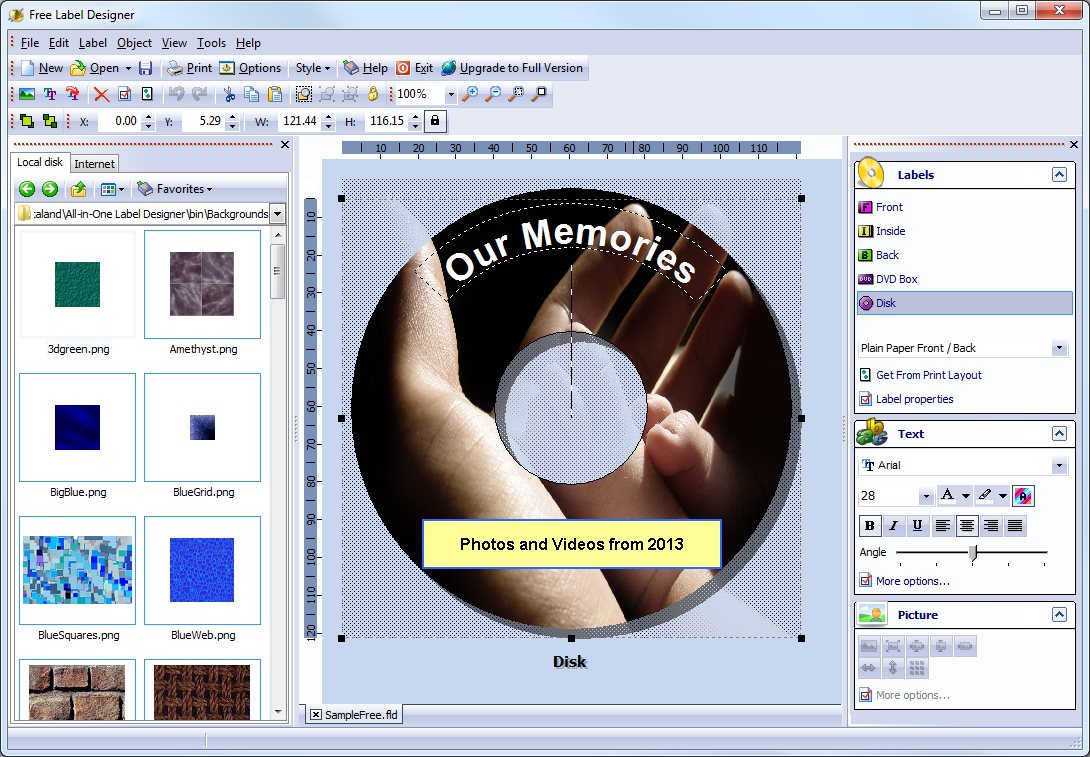
Task: Open the Arial font dropdown
Action: click(x=1058, y=464)
